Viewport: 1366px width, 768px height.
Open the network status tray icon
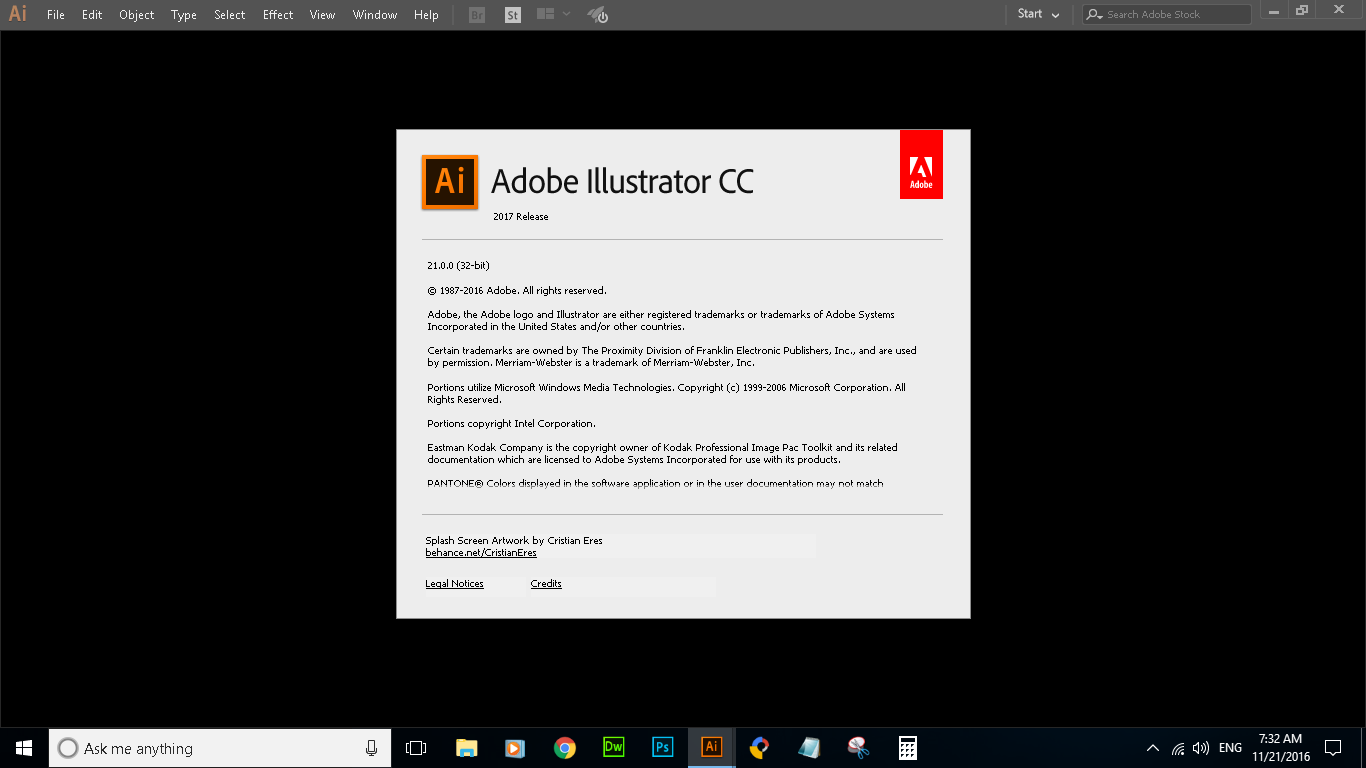[x=1178, y=748]
